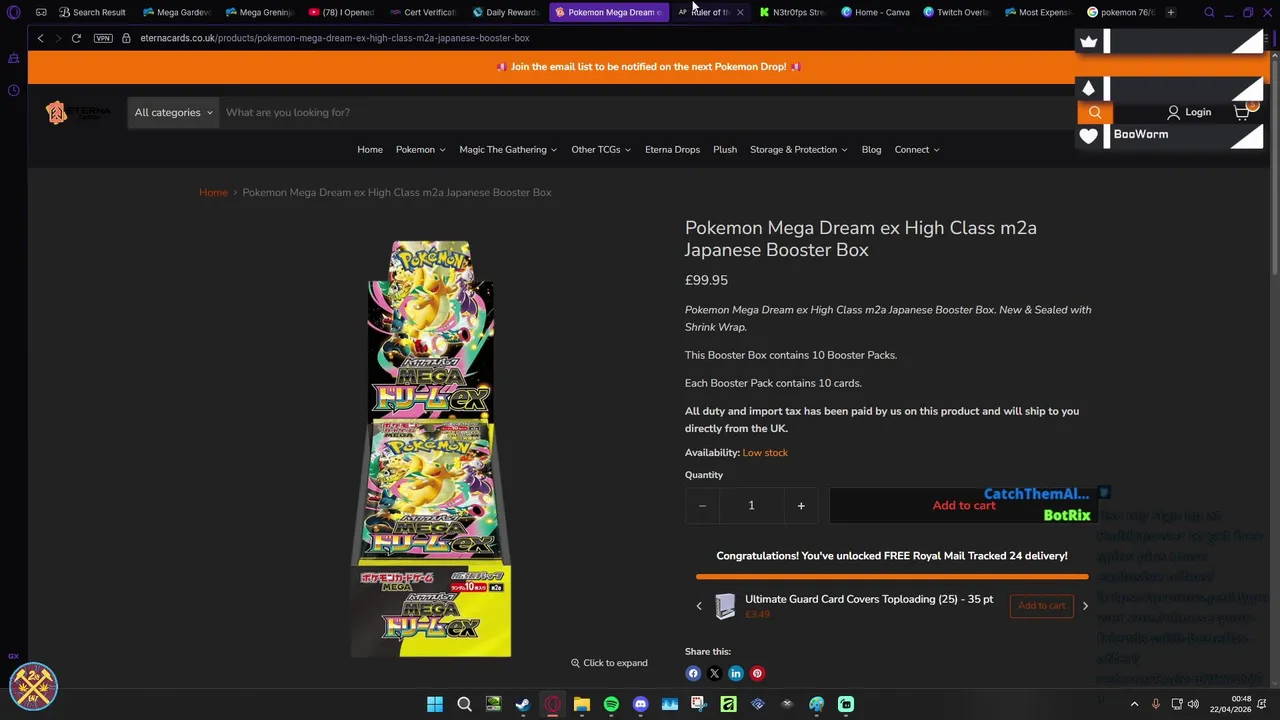
Task: Open Plush navigation item
Action: (725, 150)
